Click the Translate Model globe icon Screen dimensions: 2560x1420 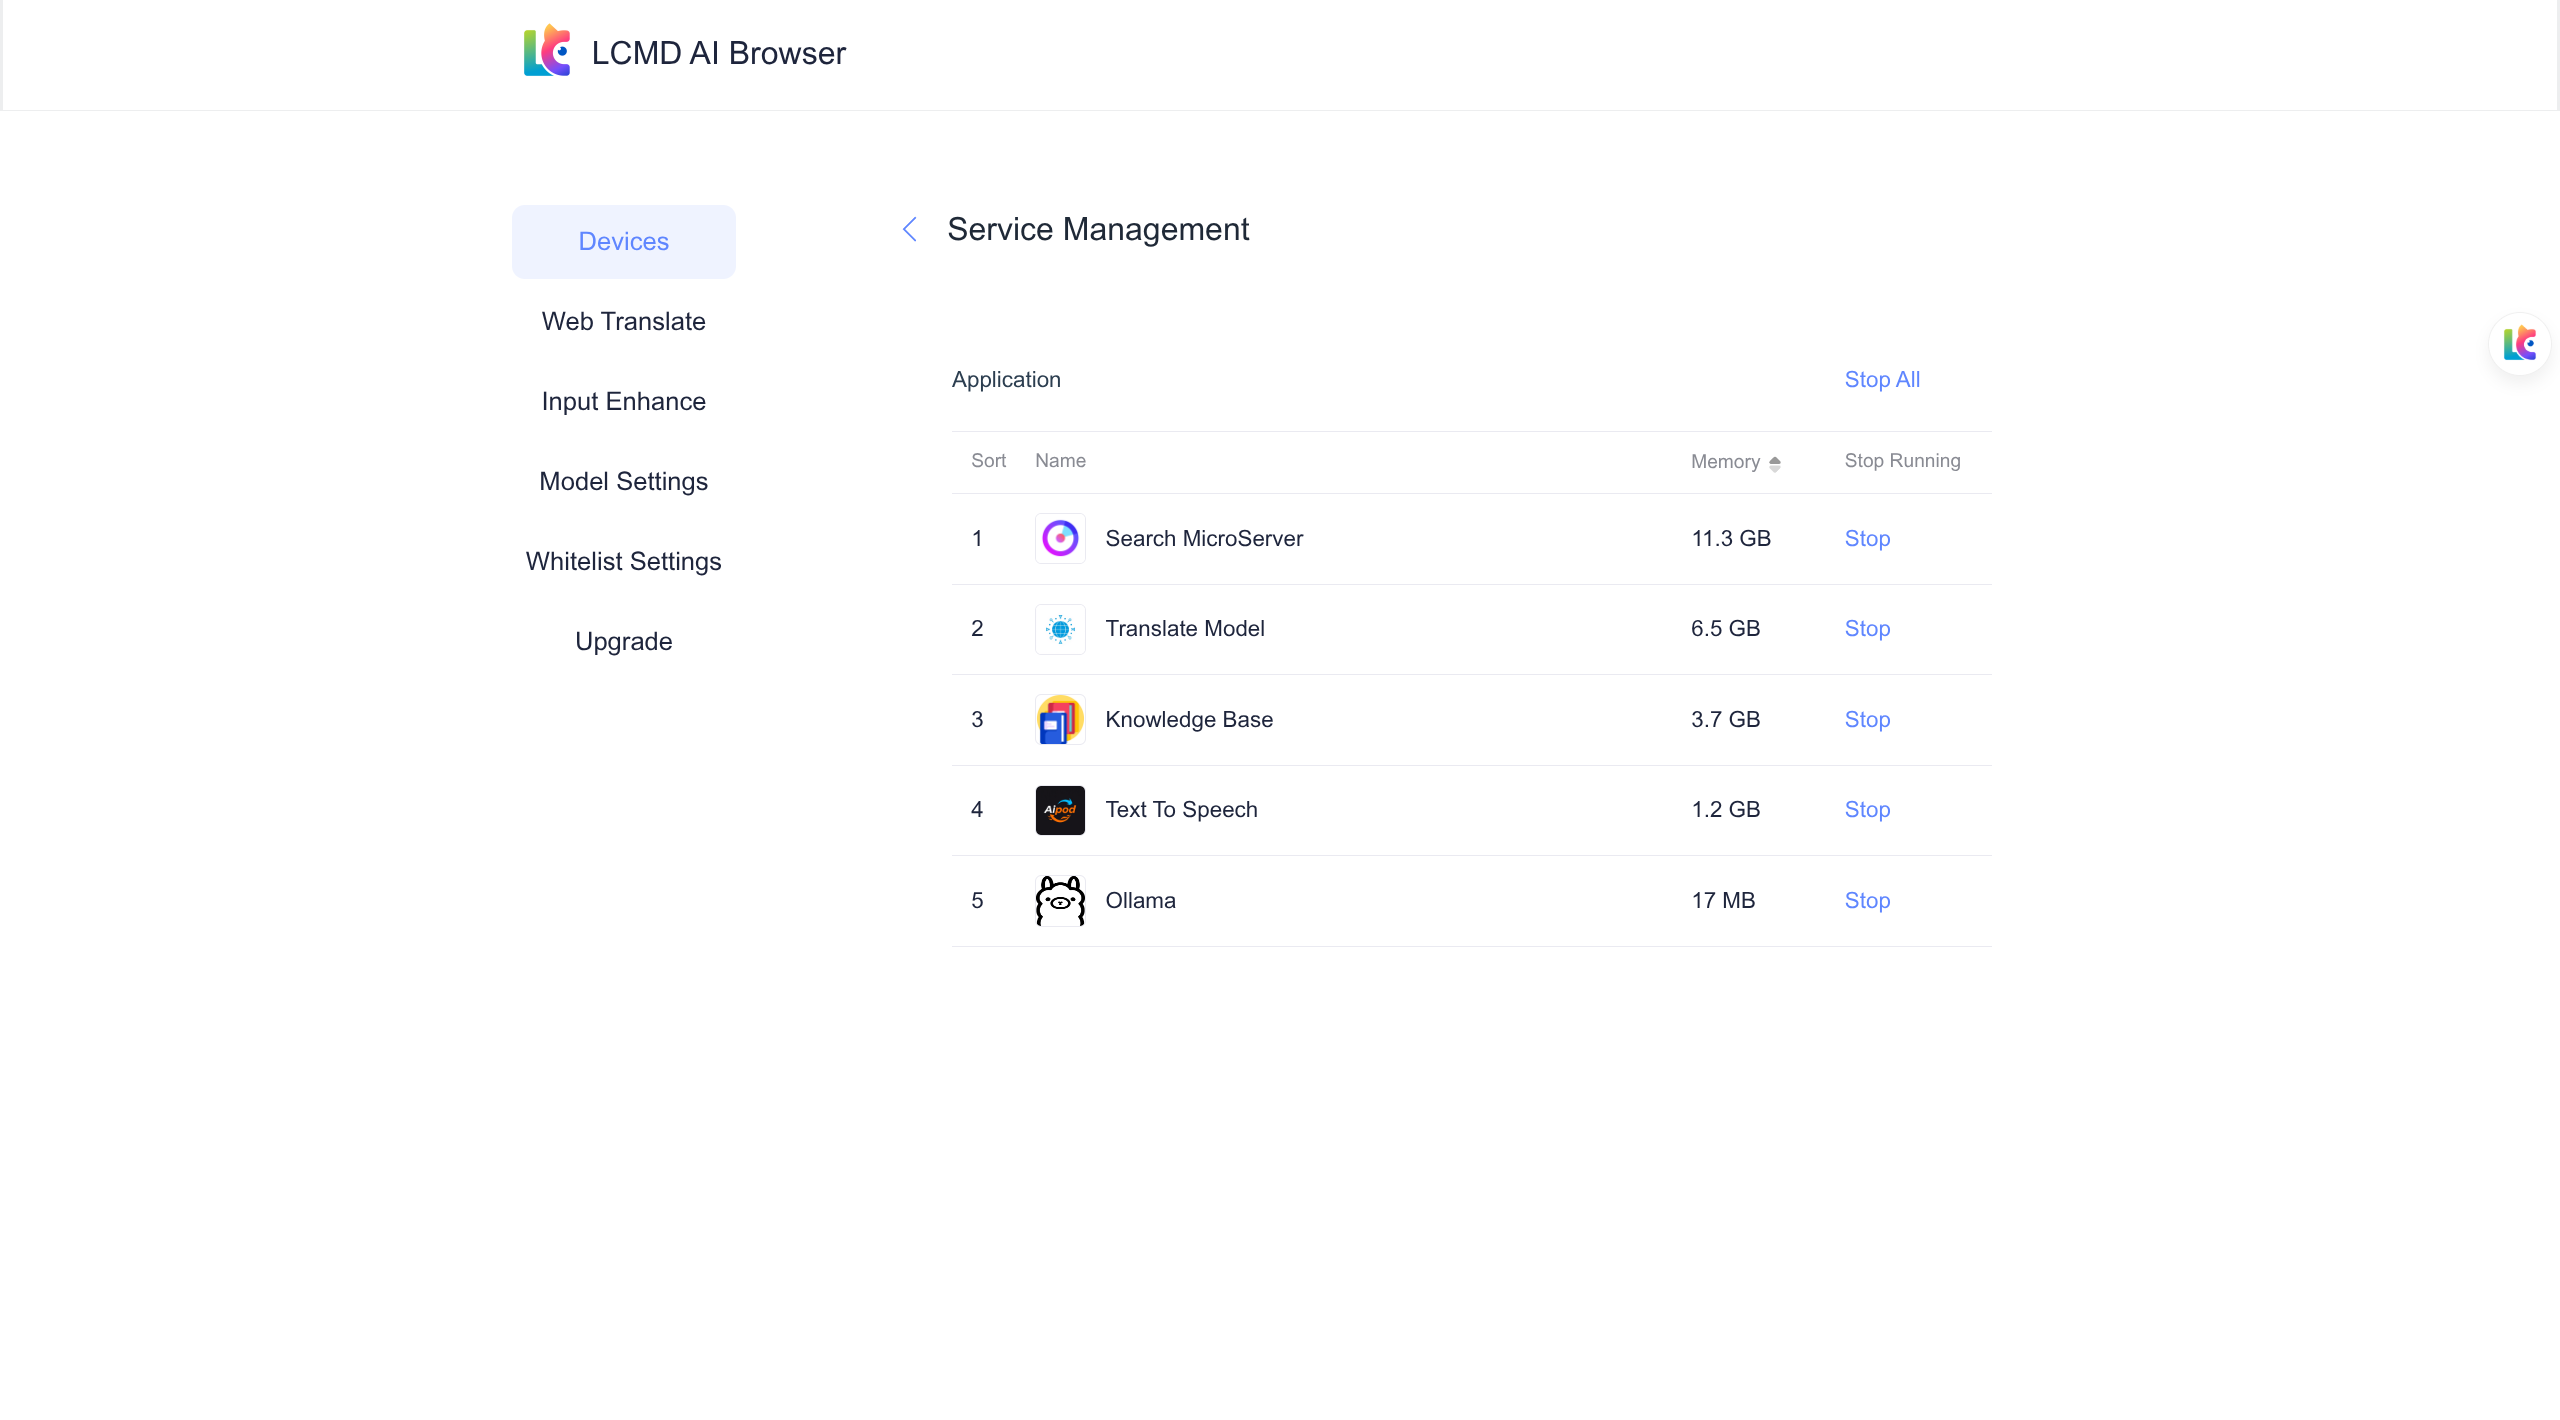(1060, 629)
